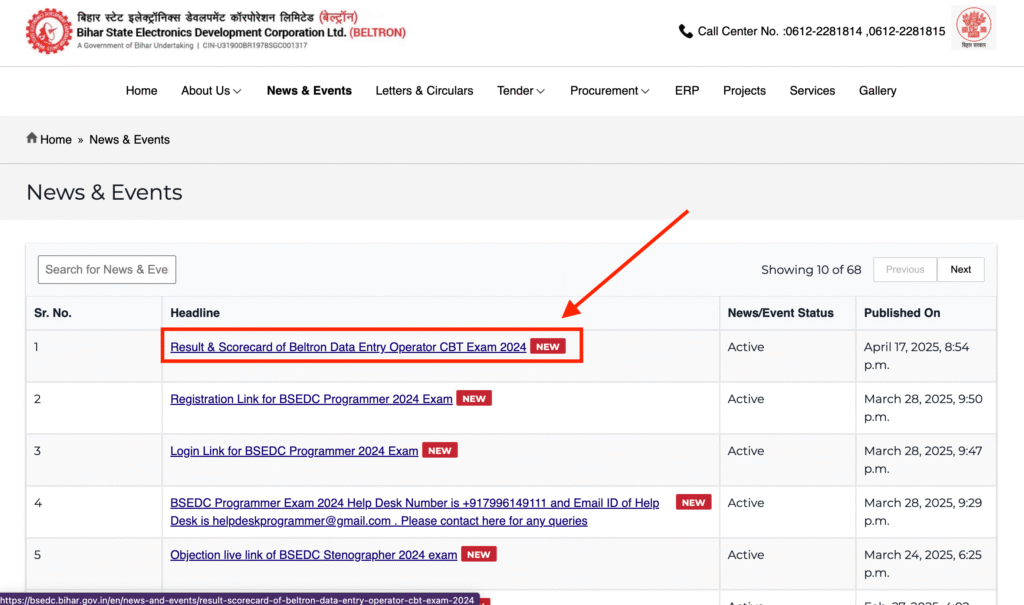Viewport: 1024px width, 605px height.
Task: Click News & Events breadcrumb text
Action: pyautogui.click(x=129, y=140)
